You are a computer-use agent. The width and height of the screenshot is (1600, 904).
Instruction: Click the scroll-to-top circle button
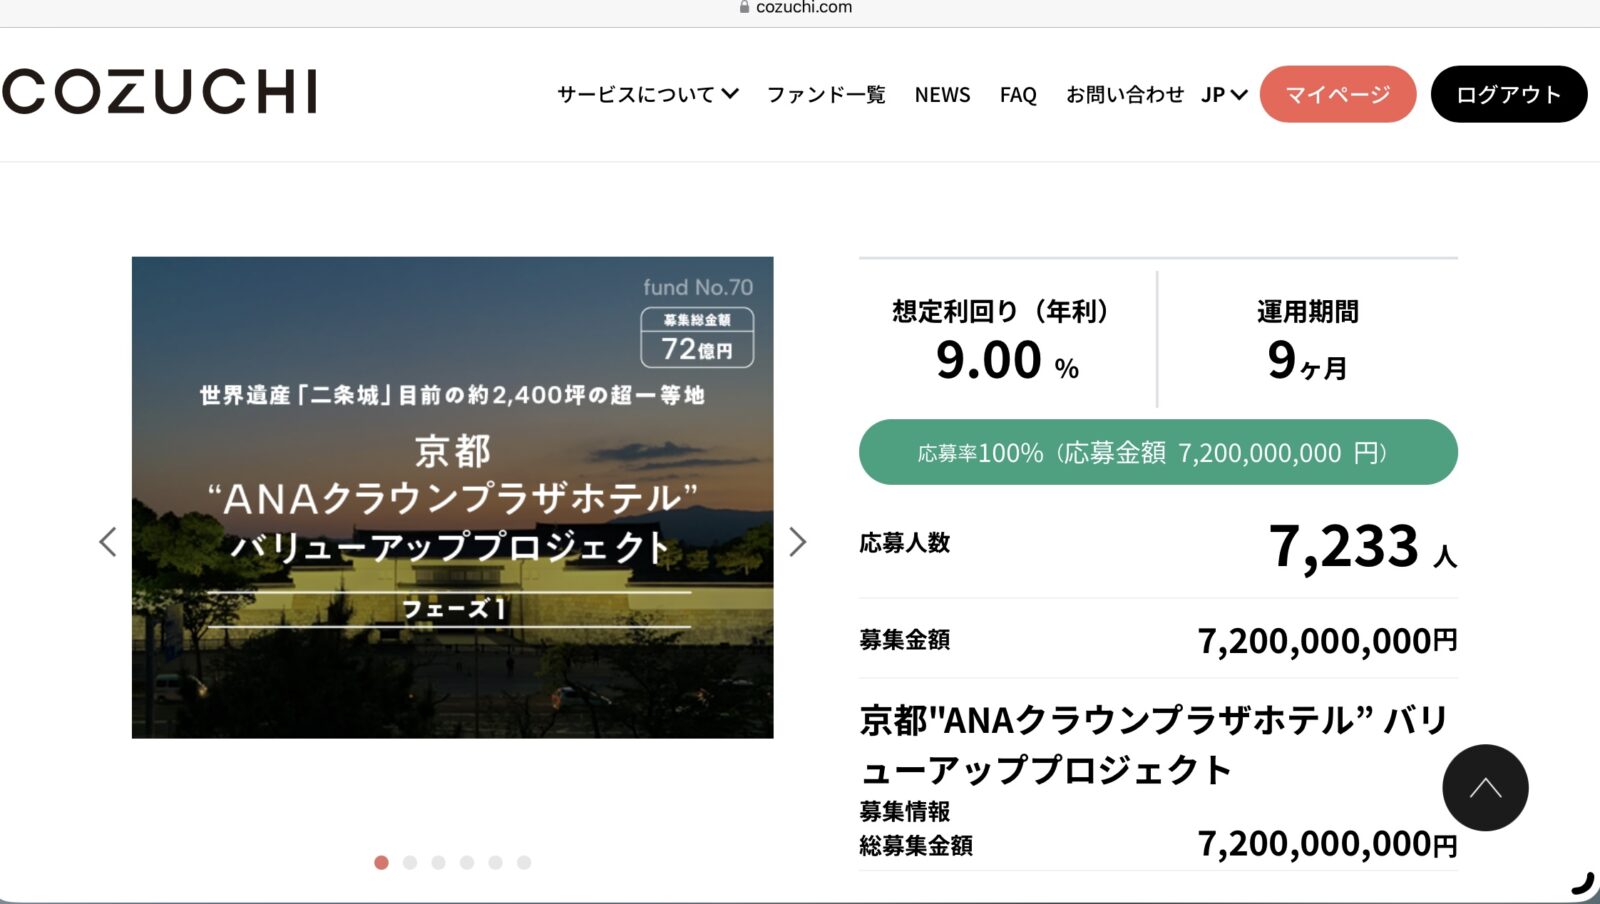tap(1485, 787)
